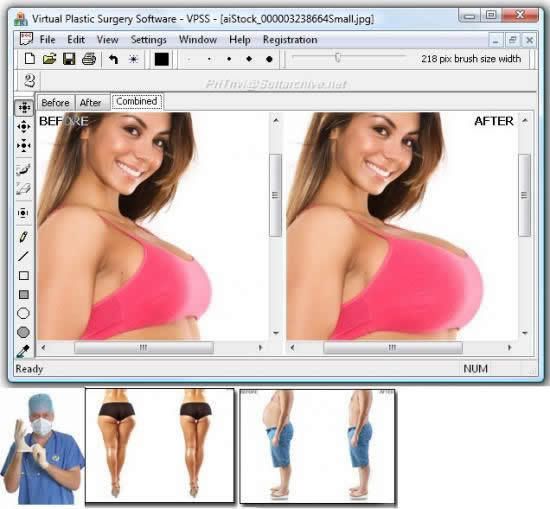Click After pane scroll down arrow
The image size is (550, 509).
(x=525, y=333)
